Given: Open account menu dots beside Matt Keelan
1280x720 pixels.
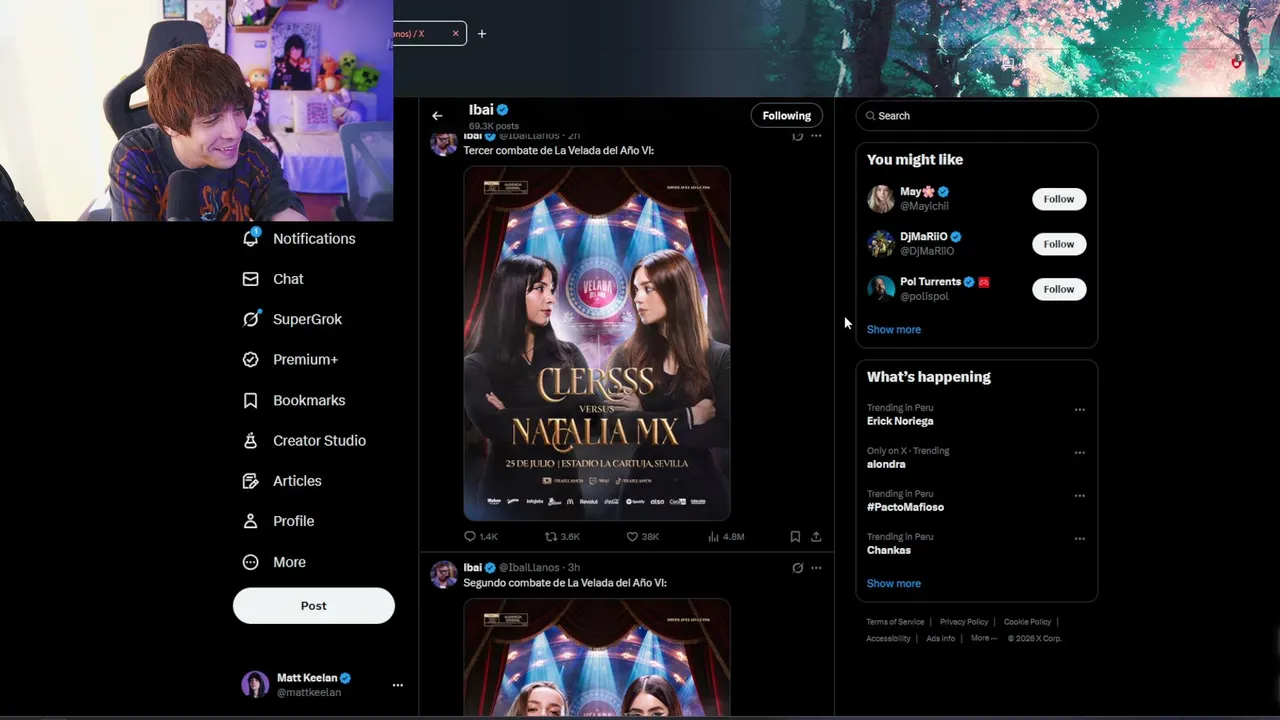Looking at the screenshot, I should pos(397,685).
